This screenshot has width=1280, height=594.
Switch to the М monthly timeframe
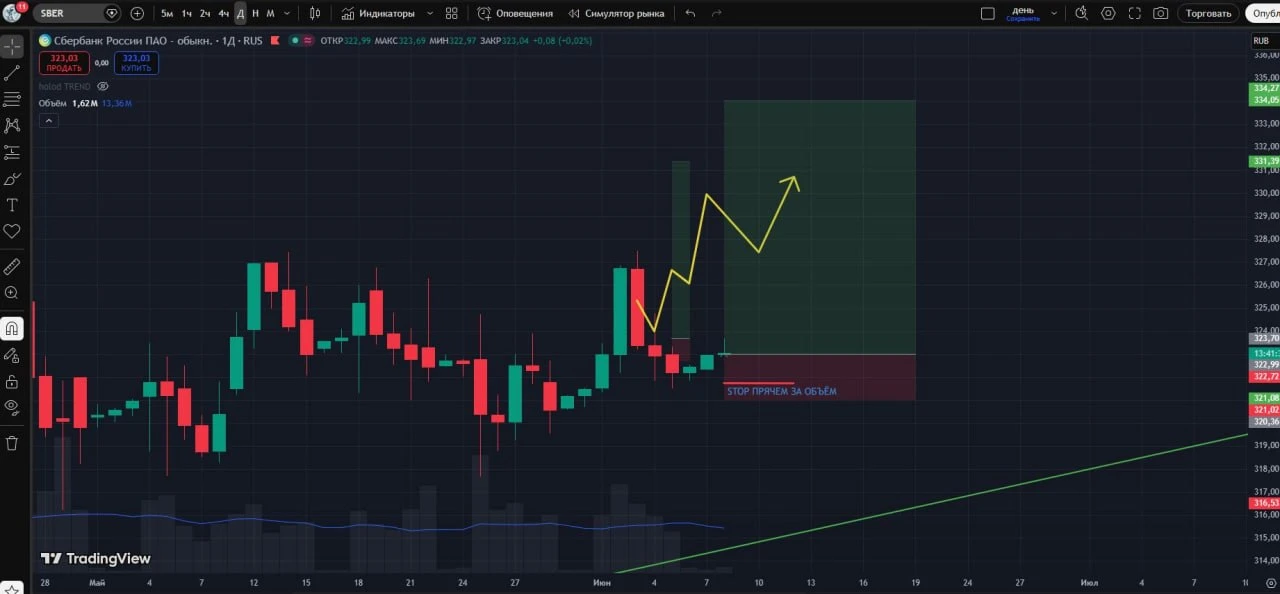270,13
